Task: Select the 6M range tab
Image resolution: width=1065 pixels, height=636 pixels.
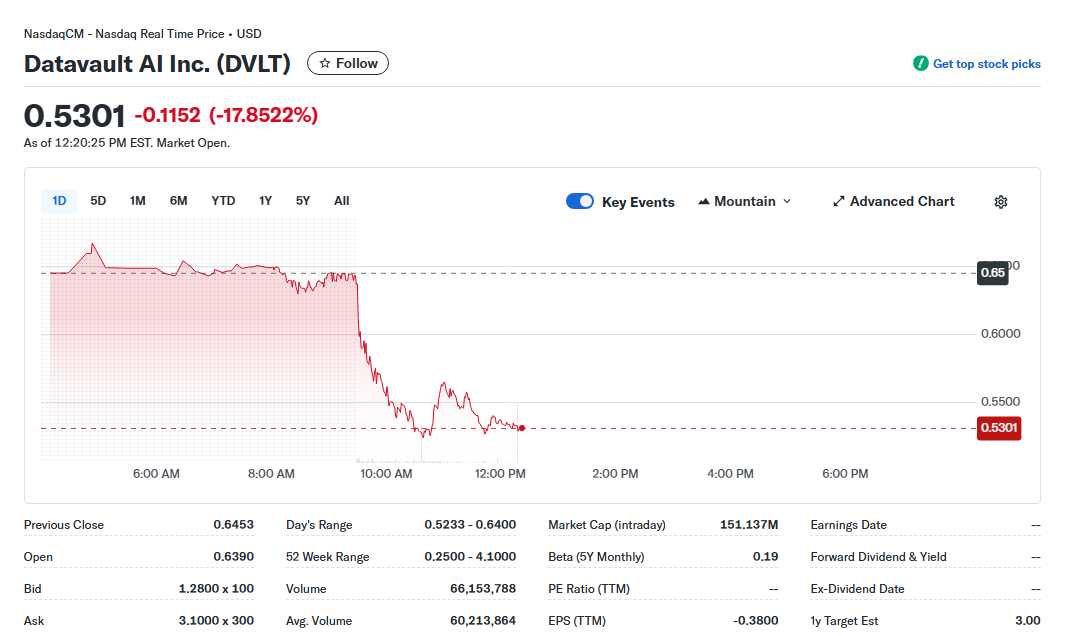Action: [x=178, y=200]
